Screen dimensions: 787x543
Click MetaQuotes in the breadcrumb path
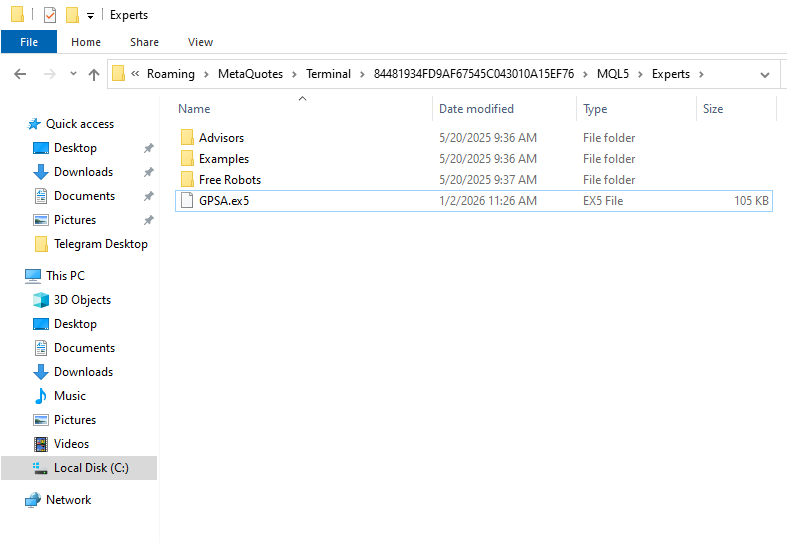click(250, 74)
